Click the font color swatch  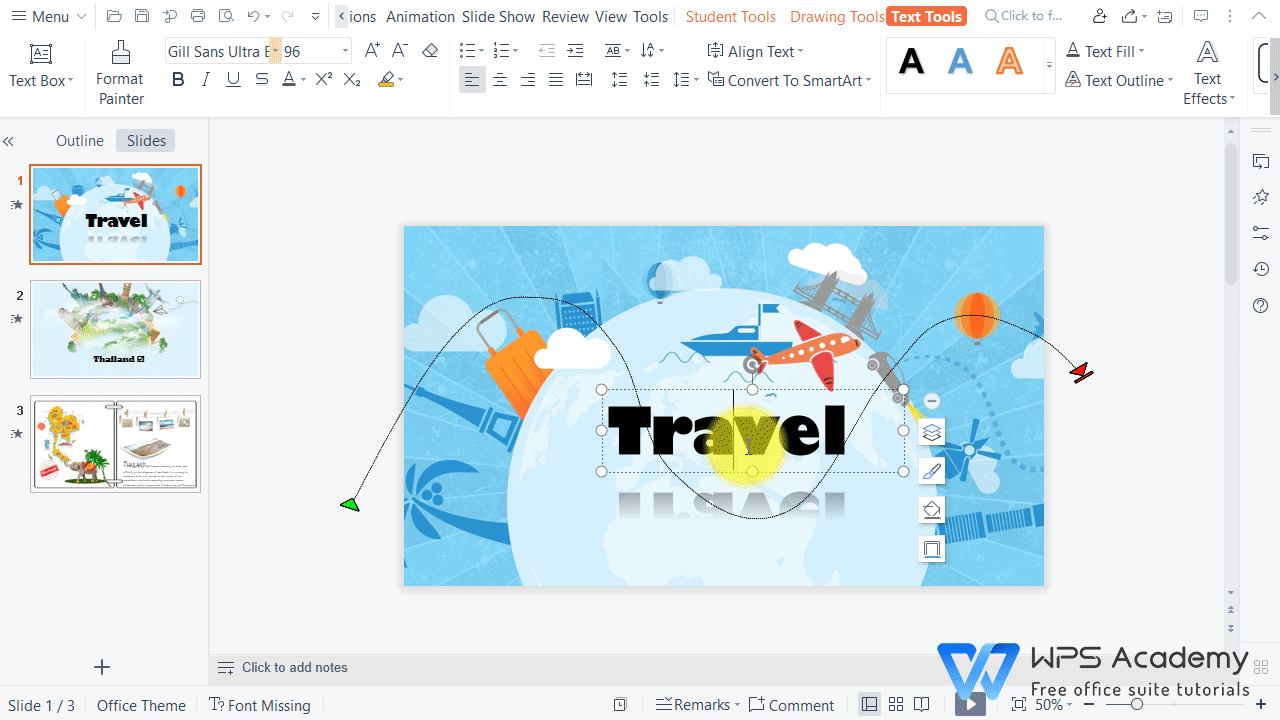[288, 79]
